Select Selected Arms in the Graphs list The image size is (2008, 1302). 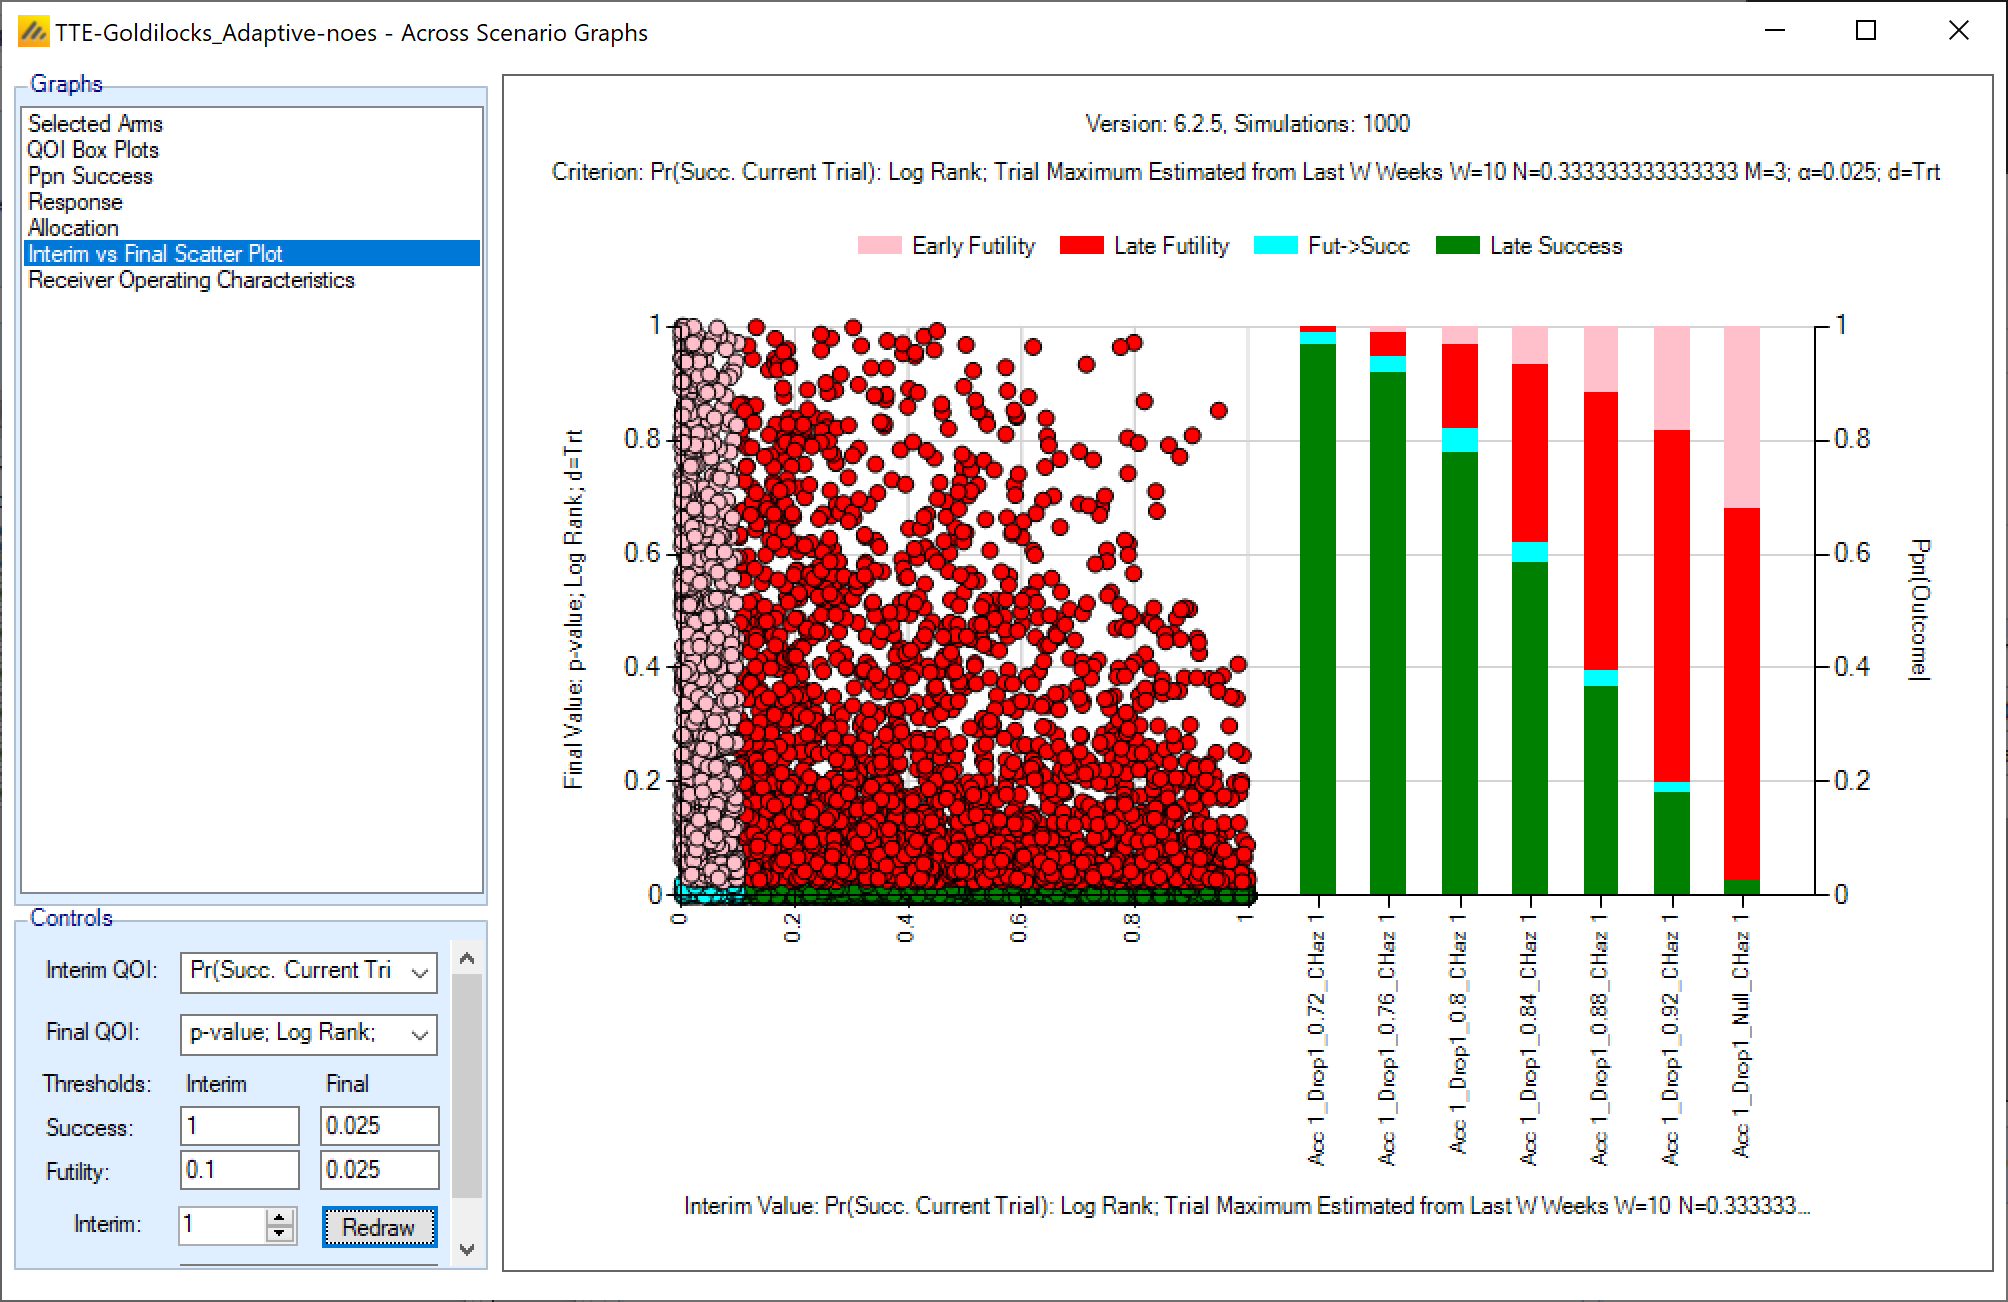point(95,124)
